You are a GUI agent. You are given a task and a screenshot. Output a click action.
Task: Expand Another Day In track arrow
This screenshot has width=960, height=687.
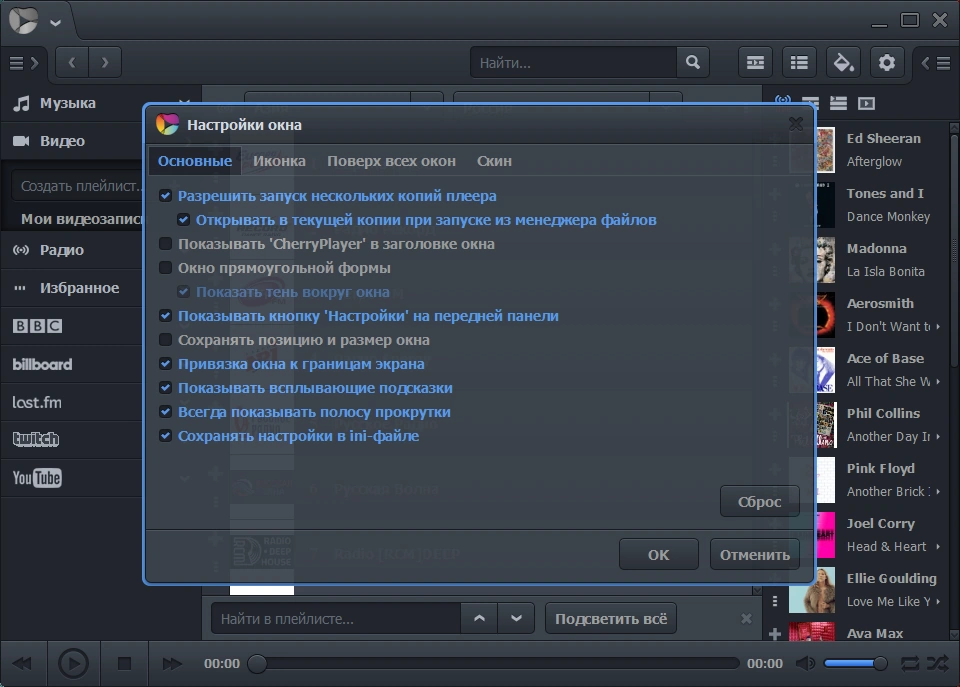pos(938,437)
